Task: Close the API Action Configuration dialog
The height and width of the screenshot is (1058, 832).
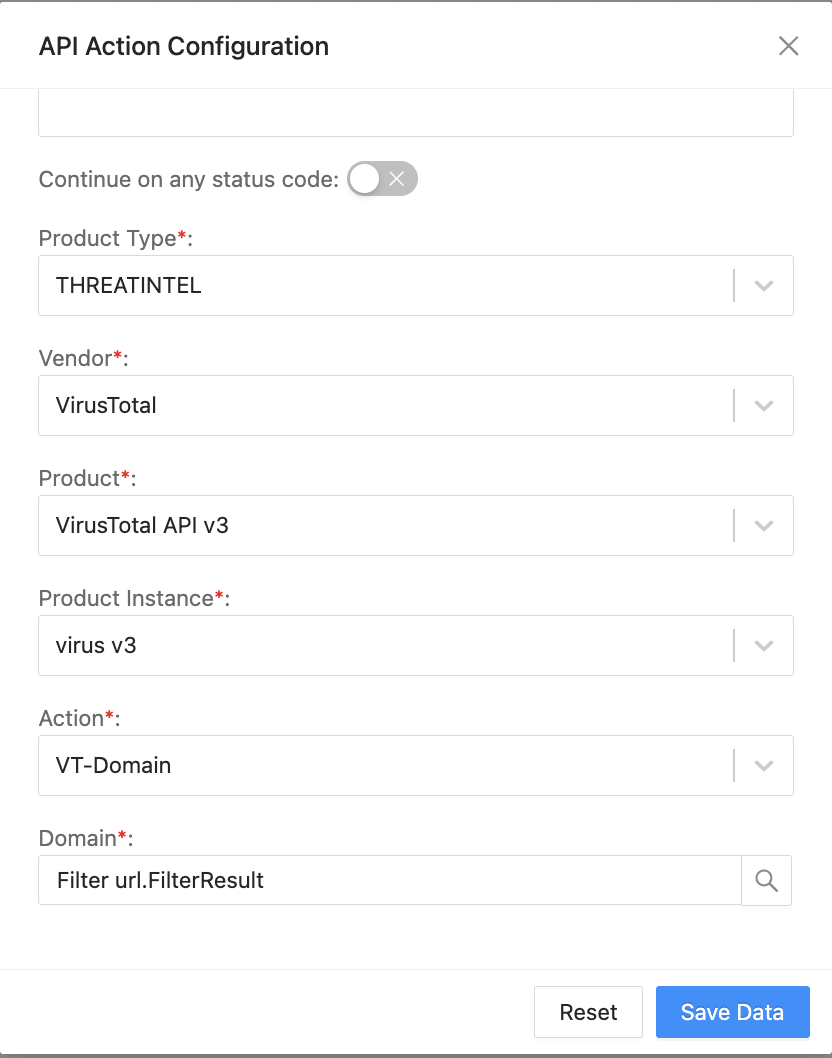Action: point(789,46)
